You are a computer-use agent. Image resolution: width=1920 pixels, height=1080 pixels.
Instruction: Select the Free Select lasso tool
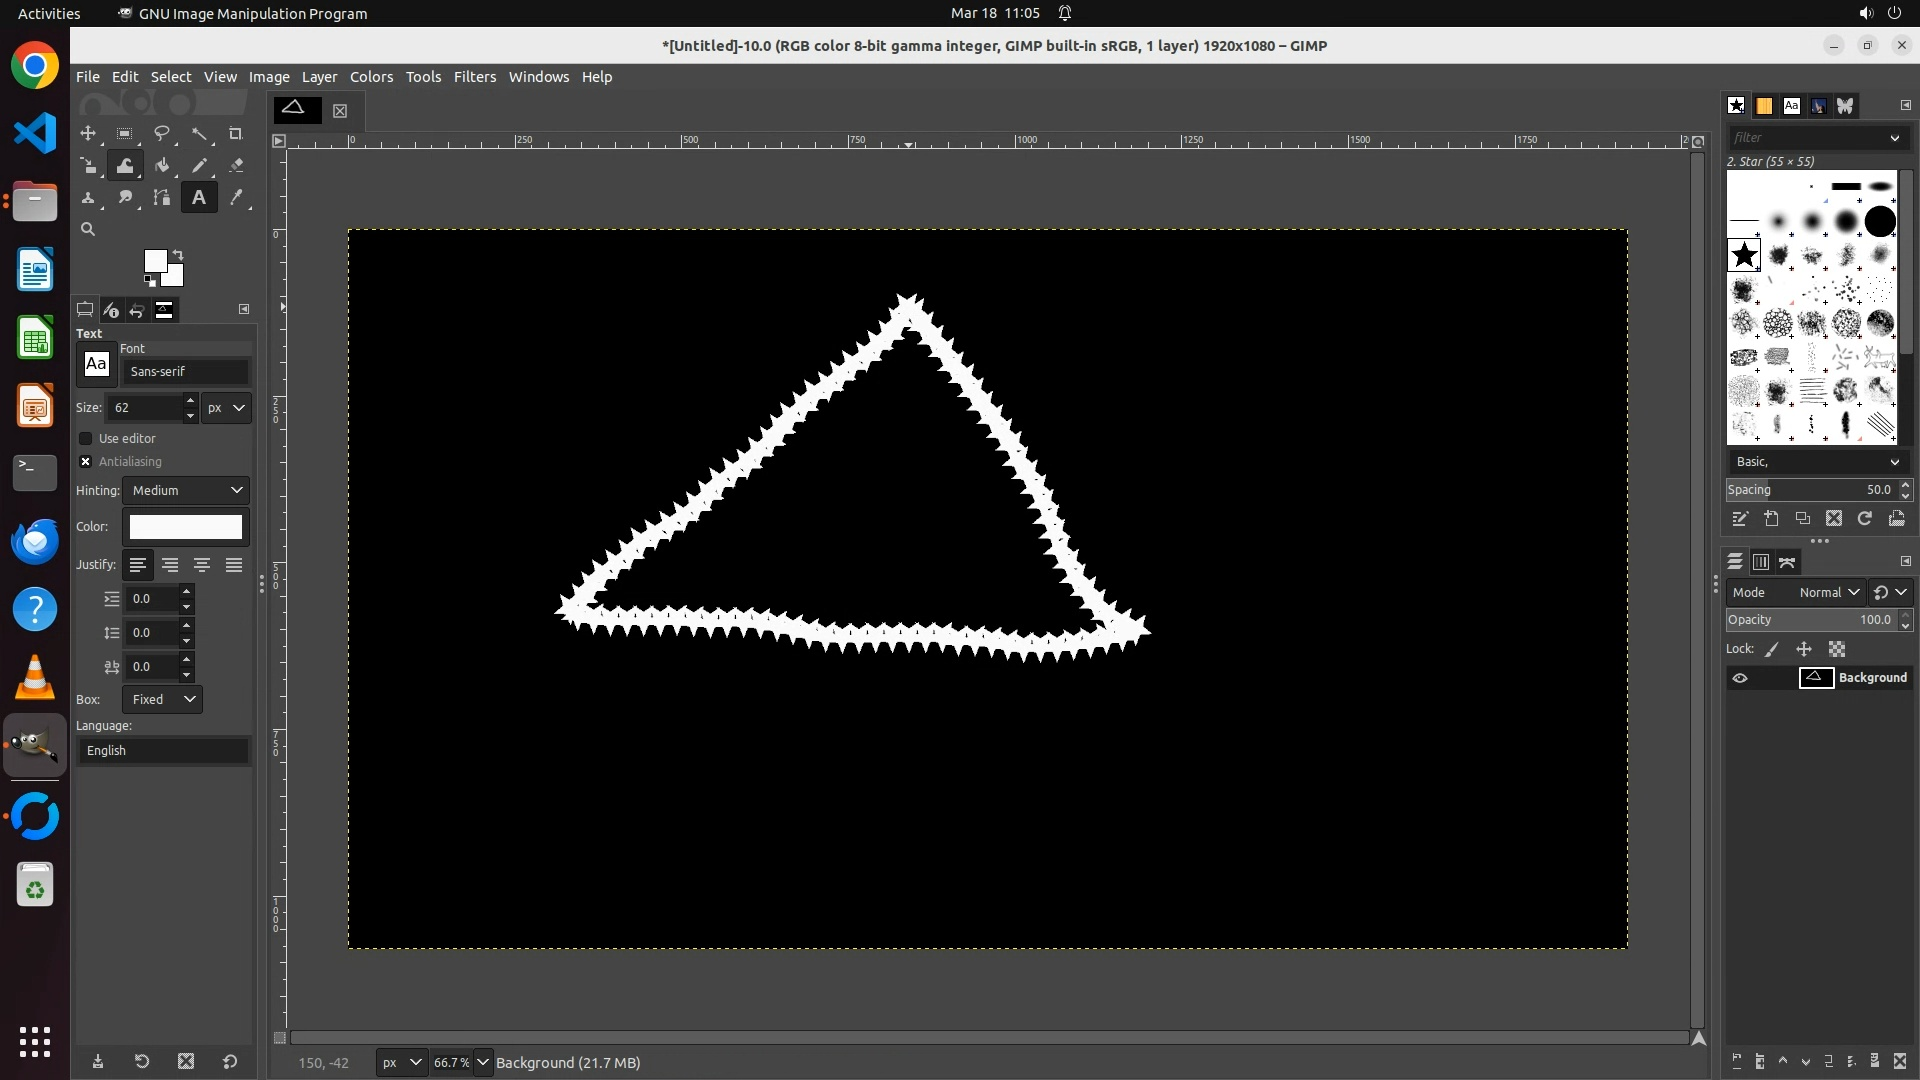pos(161,134)
